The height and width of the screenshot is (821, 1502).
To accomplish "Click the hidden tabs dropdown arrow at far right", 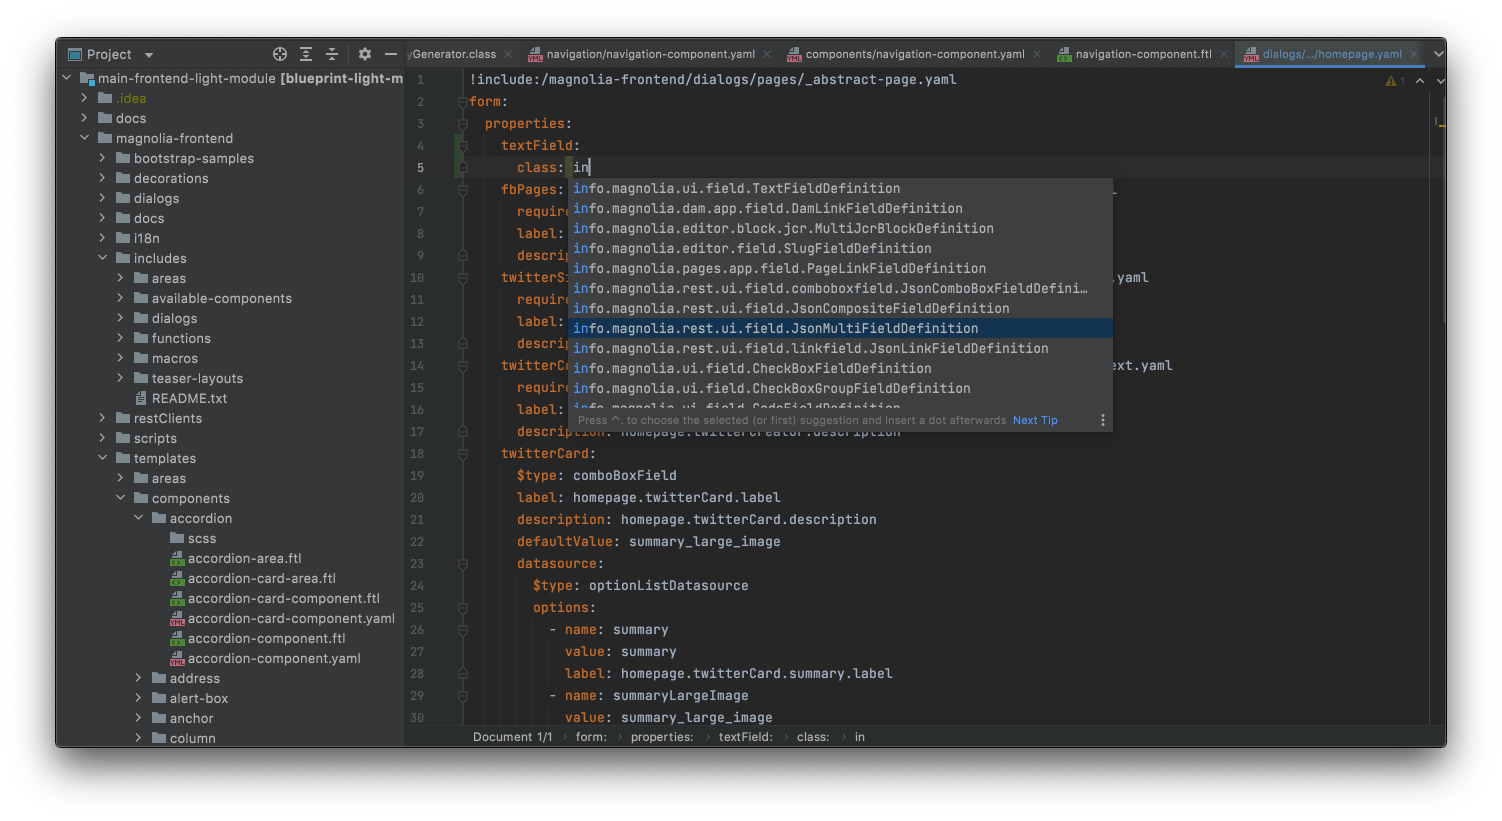I will coord(1437,54).
